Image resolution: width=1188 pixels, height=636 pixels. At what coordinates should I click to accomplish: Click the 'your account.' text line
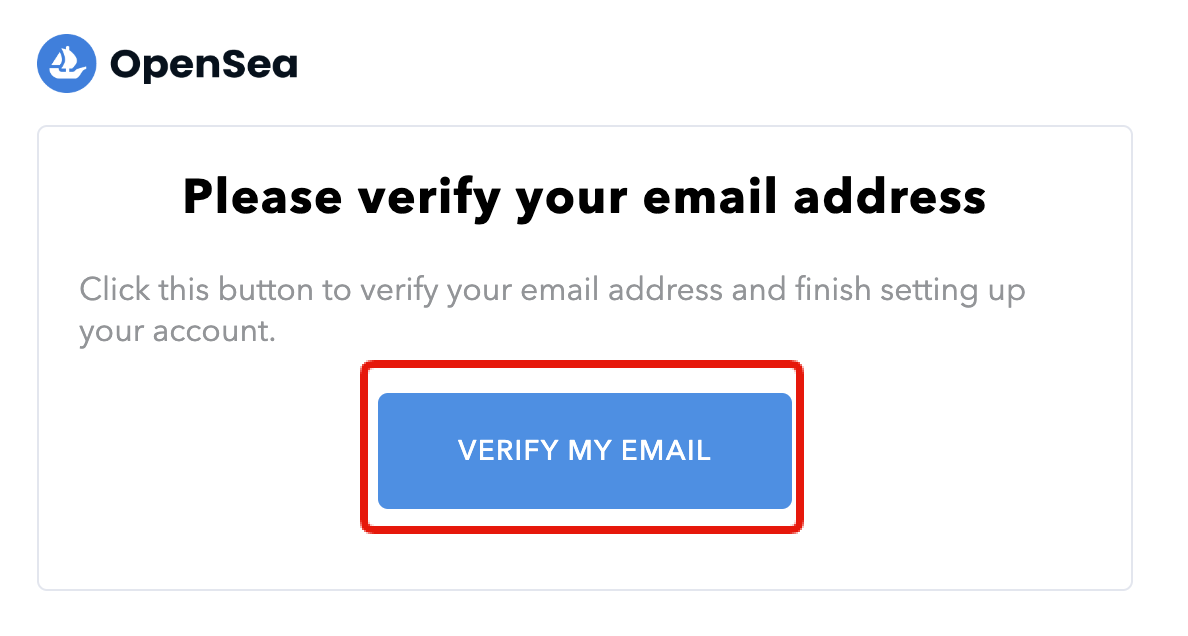coord(177,333)
